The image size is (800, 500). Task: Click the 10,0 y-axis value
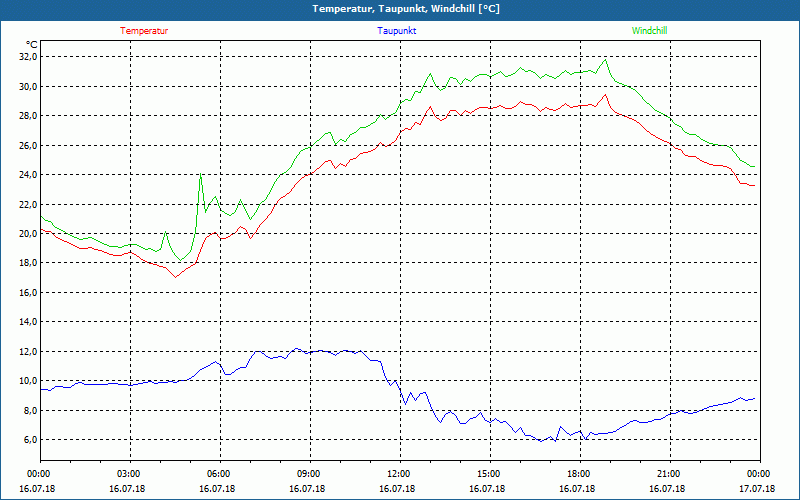pyautogui.click(x=29, y=381)
